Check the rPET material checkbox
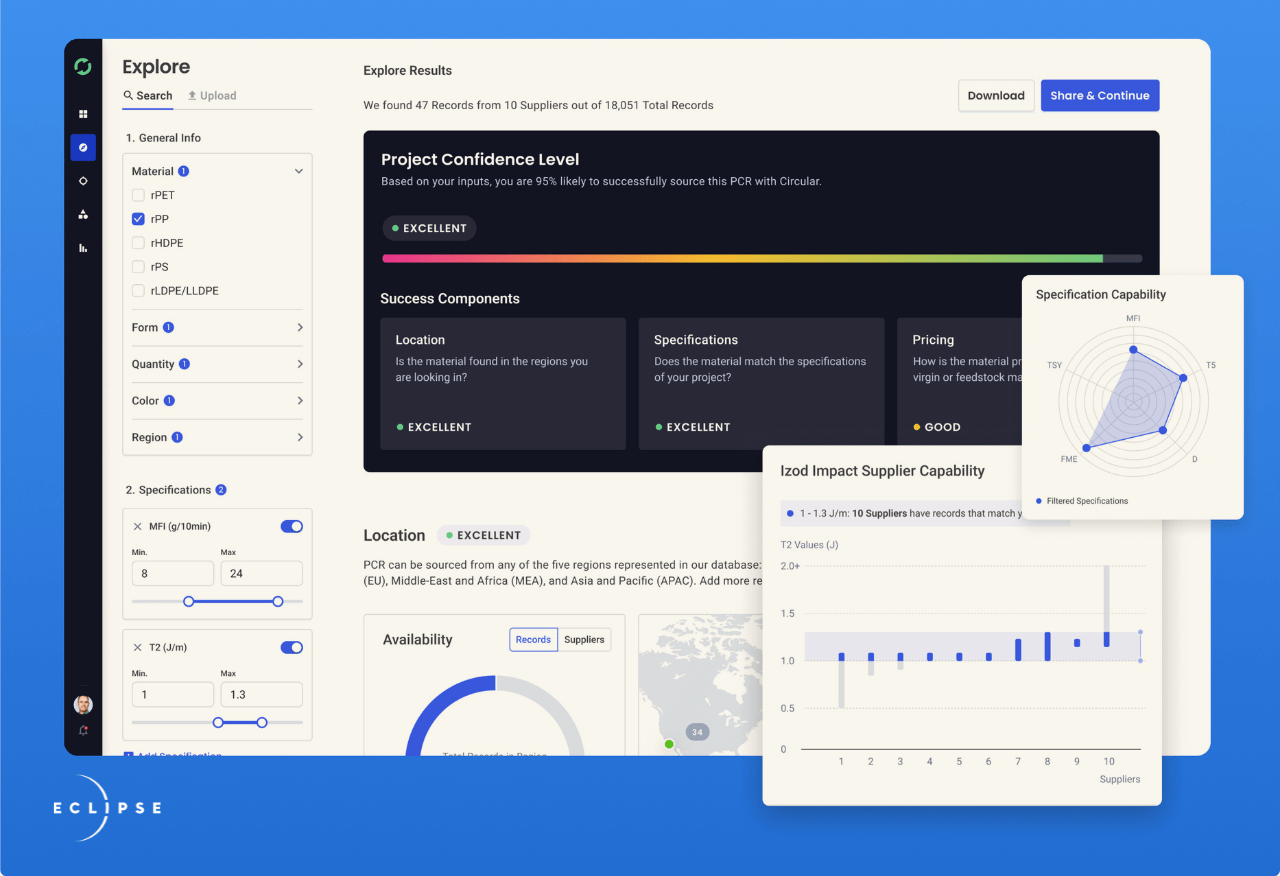1280x876 pixels. (x=136, y=195)
